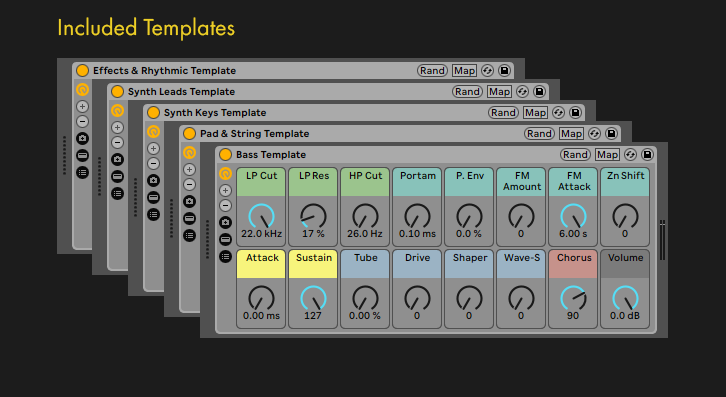This screenshot has height=397, width=726.
Task: Enable Map mode in Synth Leads Template
Action: click(x=499, y=92)
